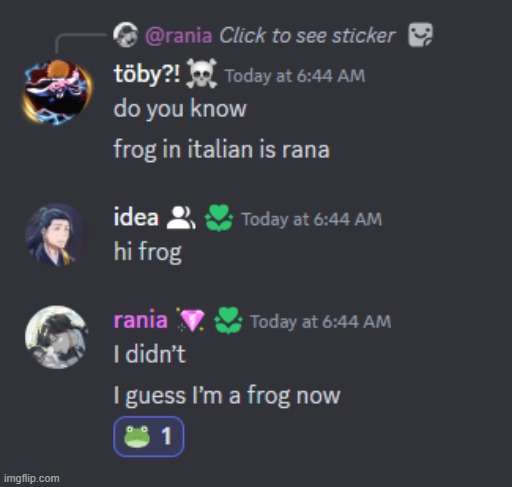This screenshot has height=487, width=512.
Task: Click the 'frog in italian is rana' message
Action: pyautogui.click(x=222, y=149)
